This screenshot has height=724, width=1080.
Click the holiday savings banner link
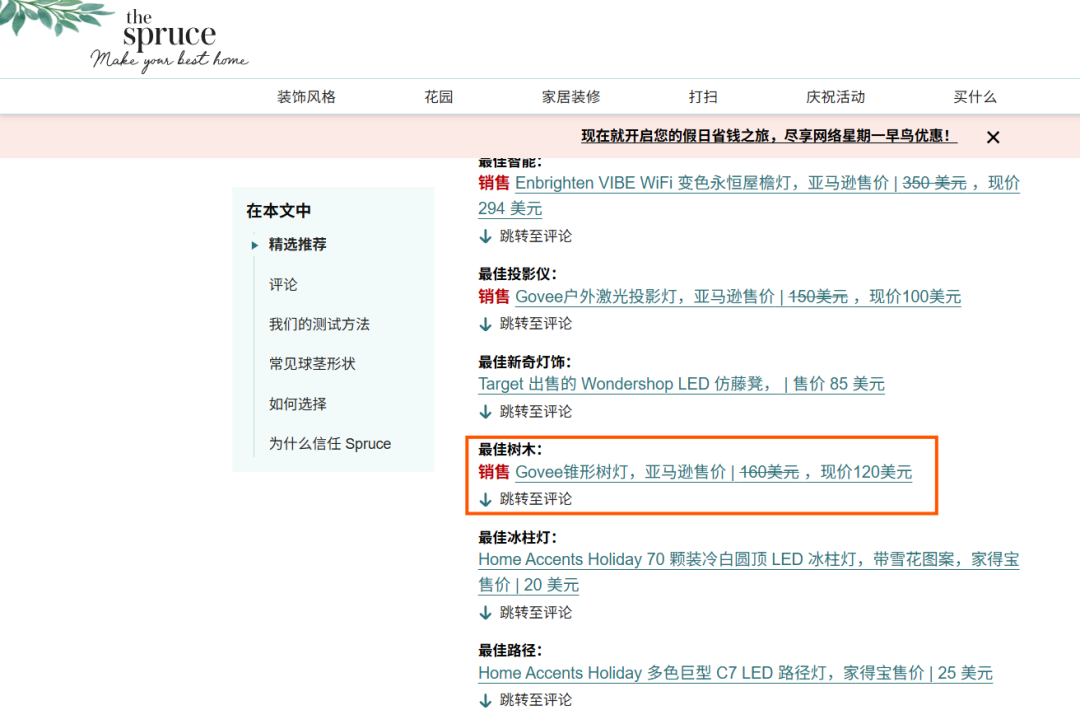click(768, 136)
